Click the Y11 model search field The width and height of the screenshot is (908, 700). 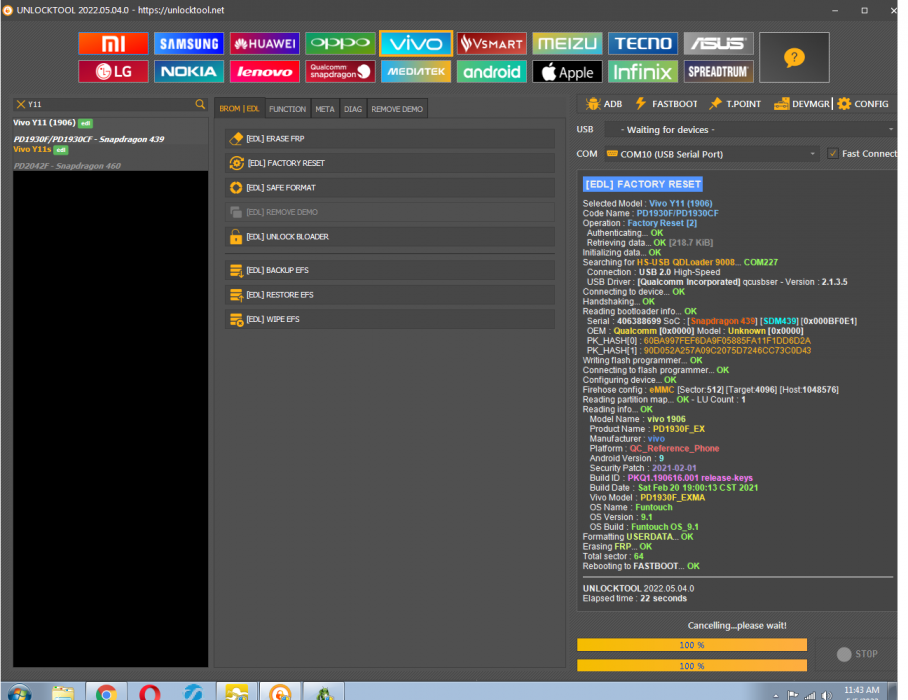coord(110,104)
